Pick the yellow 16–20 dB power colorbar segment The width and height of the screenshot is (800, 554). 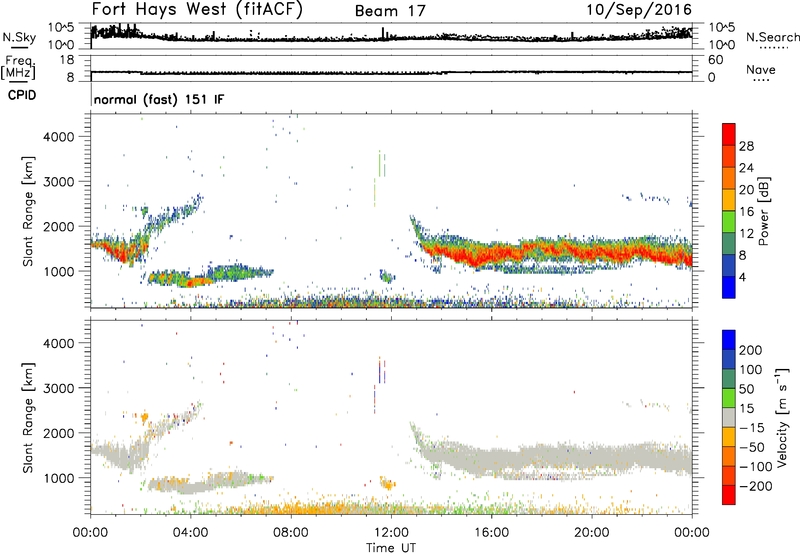(x=729, y=200)
